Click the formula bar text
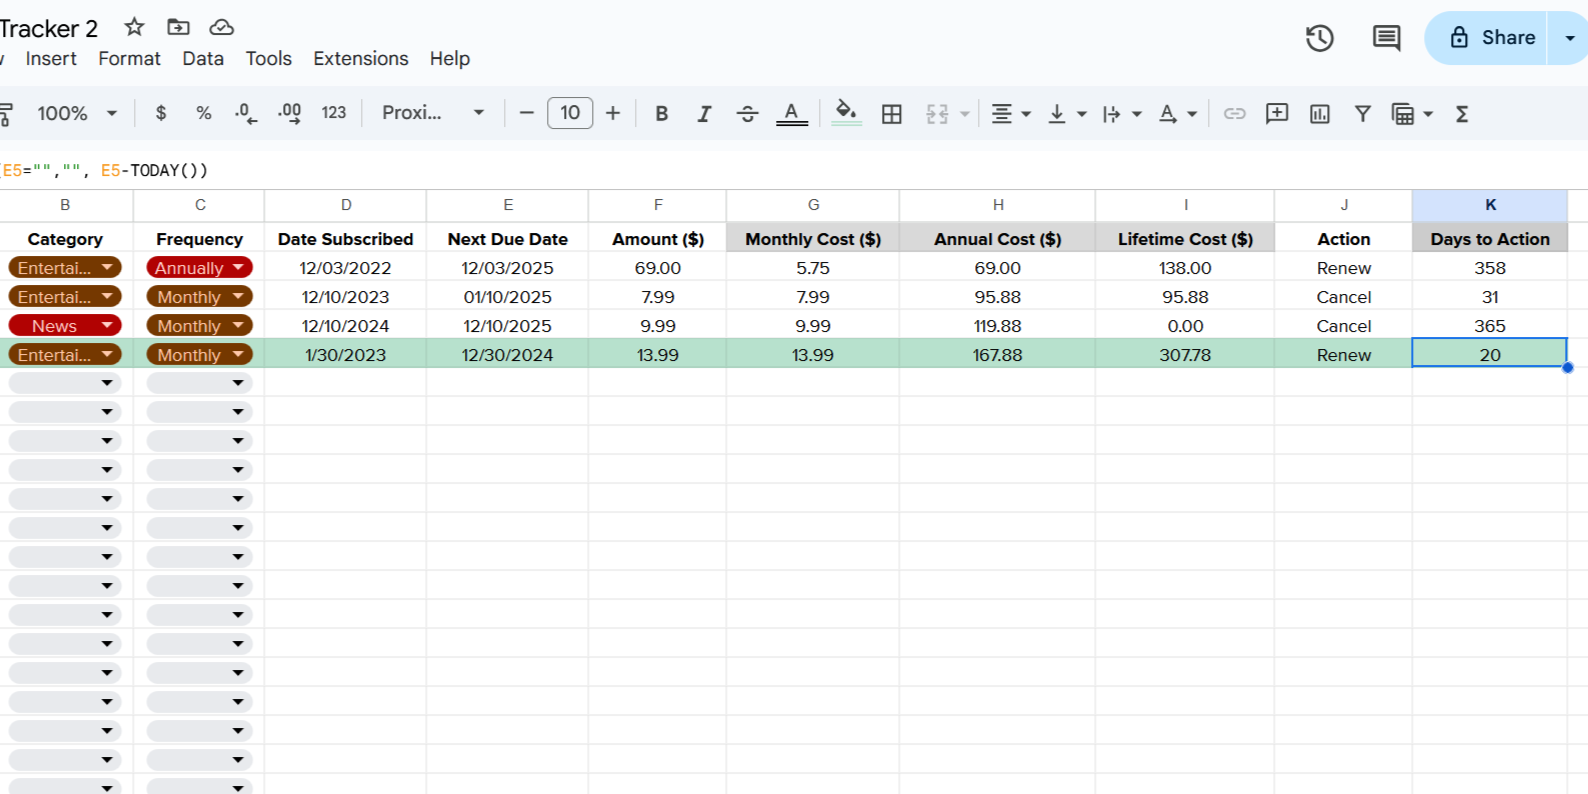The height and width of the screenshot is (794, 1588). point(104,170)
